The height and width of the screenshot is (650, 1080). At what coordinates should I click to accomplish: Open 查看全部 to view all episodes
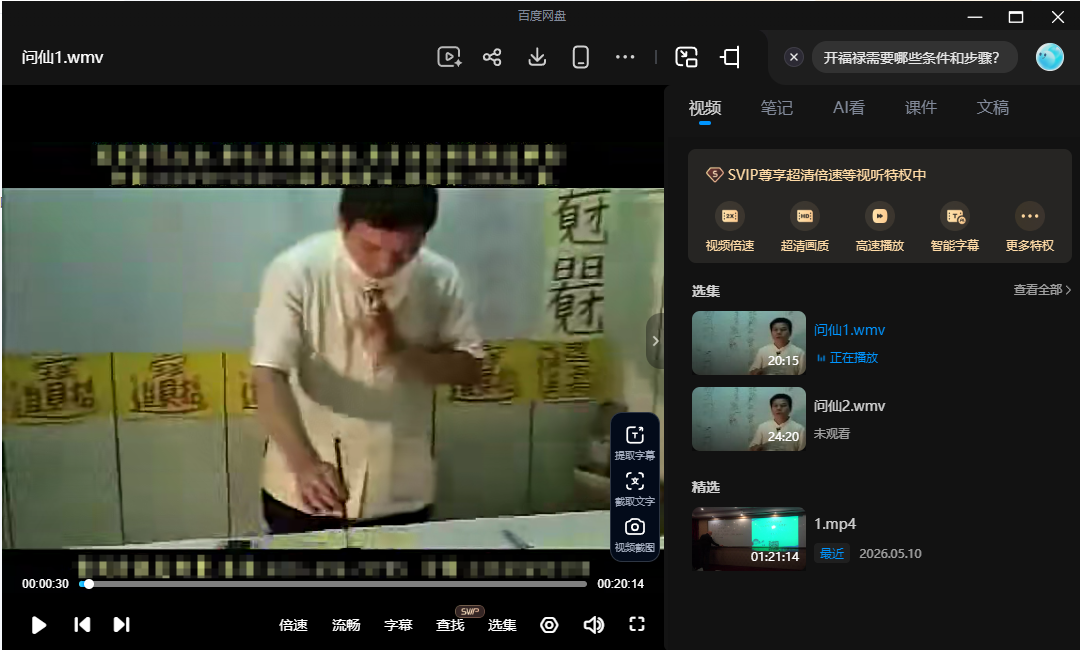point(1042,290)
